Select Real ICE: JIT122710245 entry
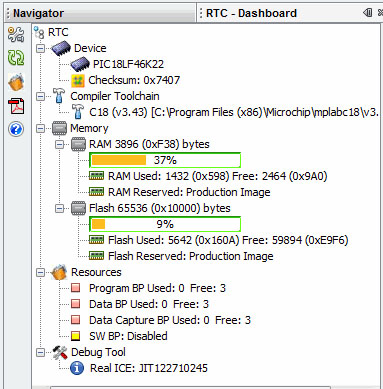383x389 pixels. pos(149,368)
